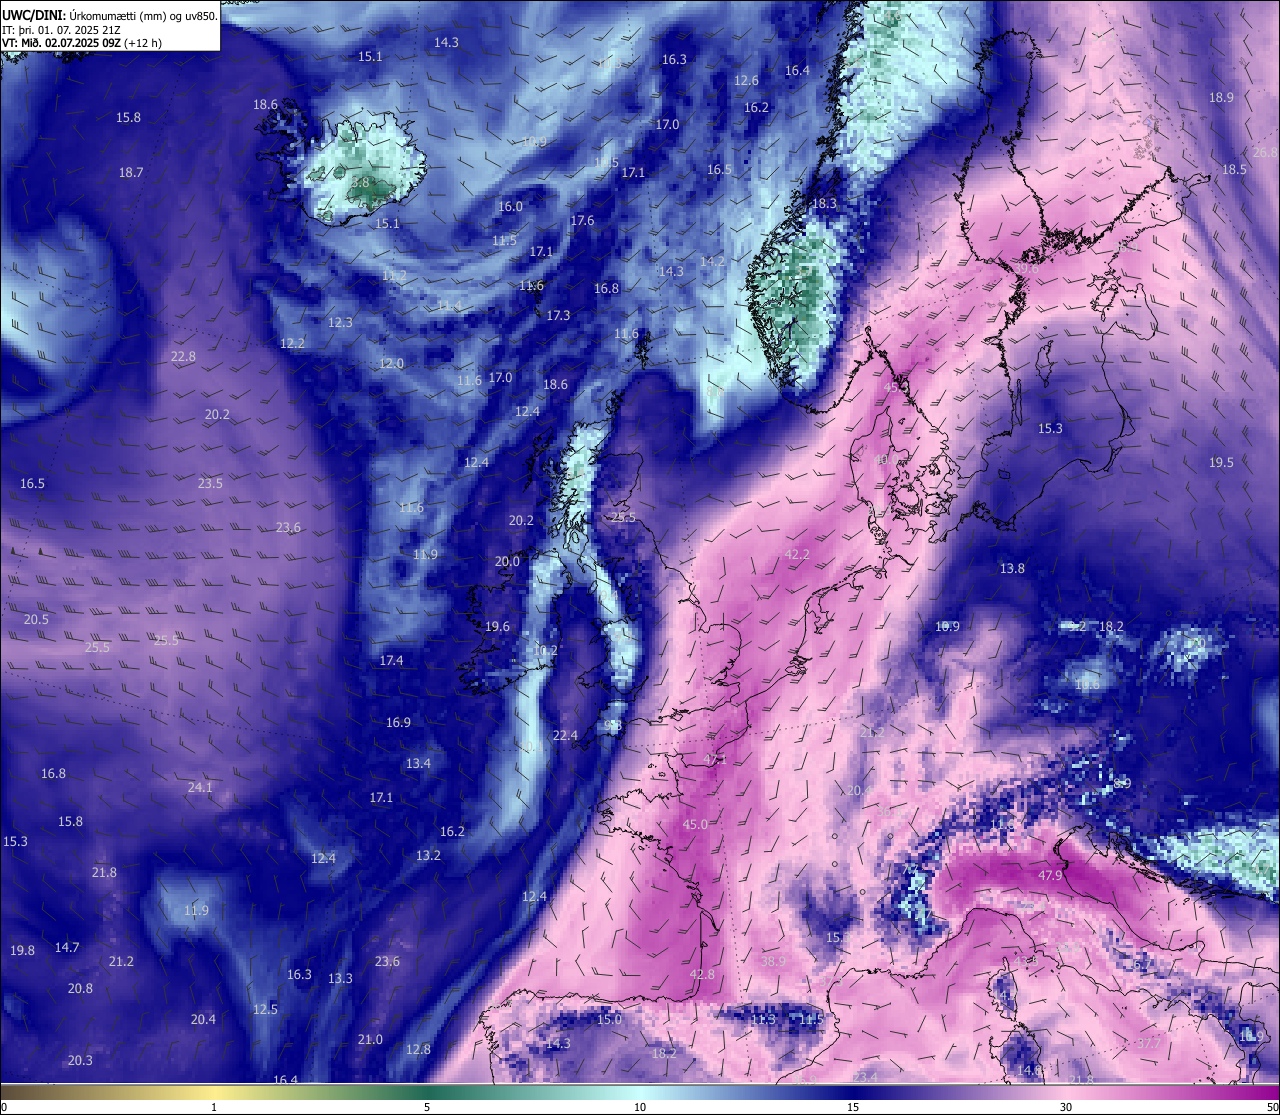Click the 19.5 value on the map

coord(1221,462)
